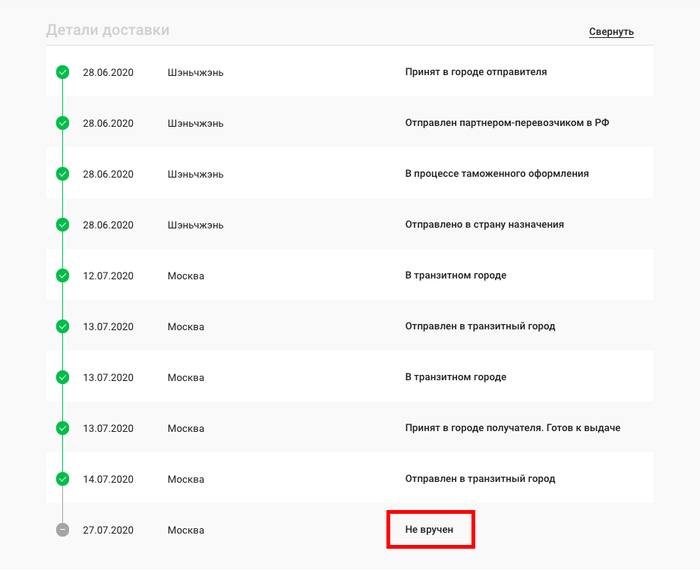Click the gray minus icon in the 27.07.2020 row
This screenshot has width=700, height=570.
62,530
